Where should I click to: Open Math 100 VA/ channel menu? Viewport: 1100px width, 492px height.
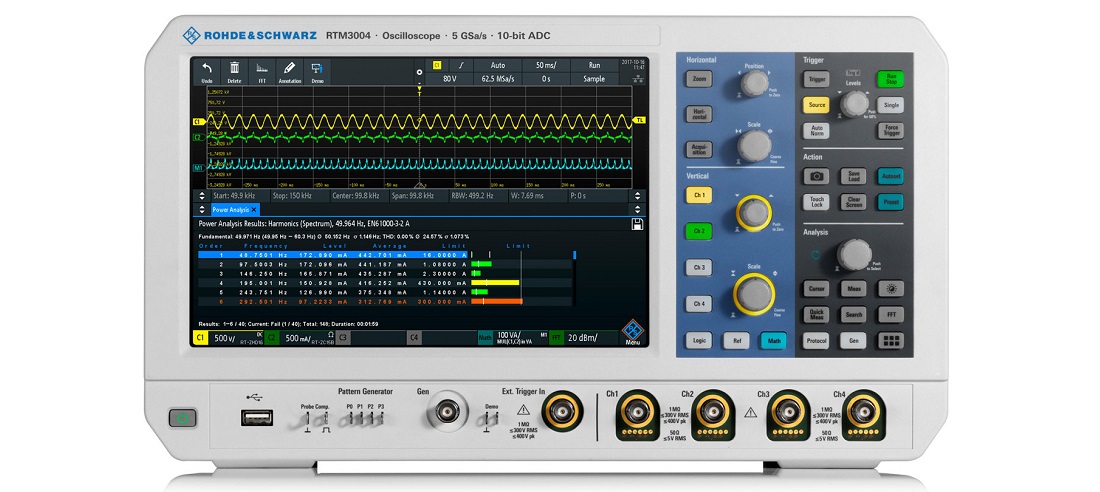tap(511, 338)
